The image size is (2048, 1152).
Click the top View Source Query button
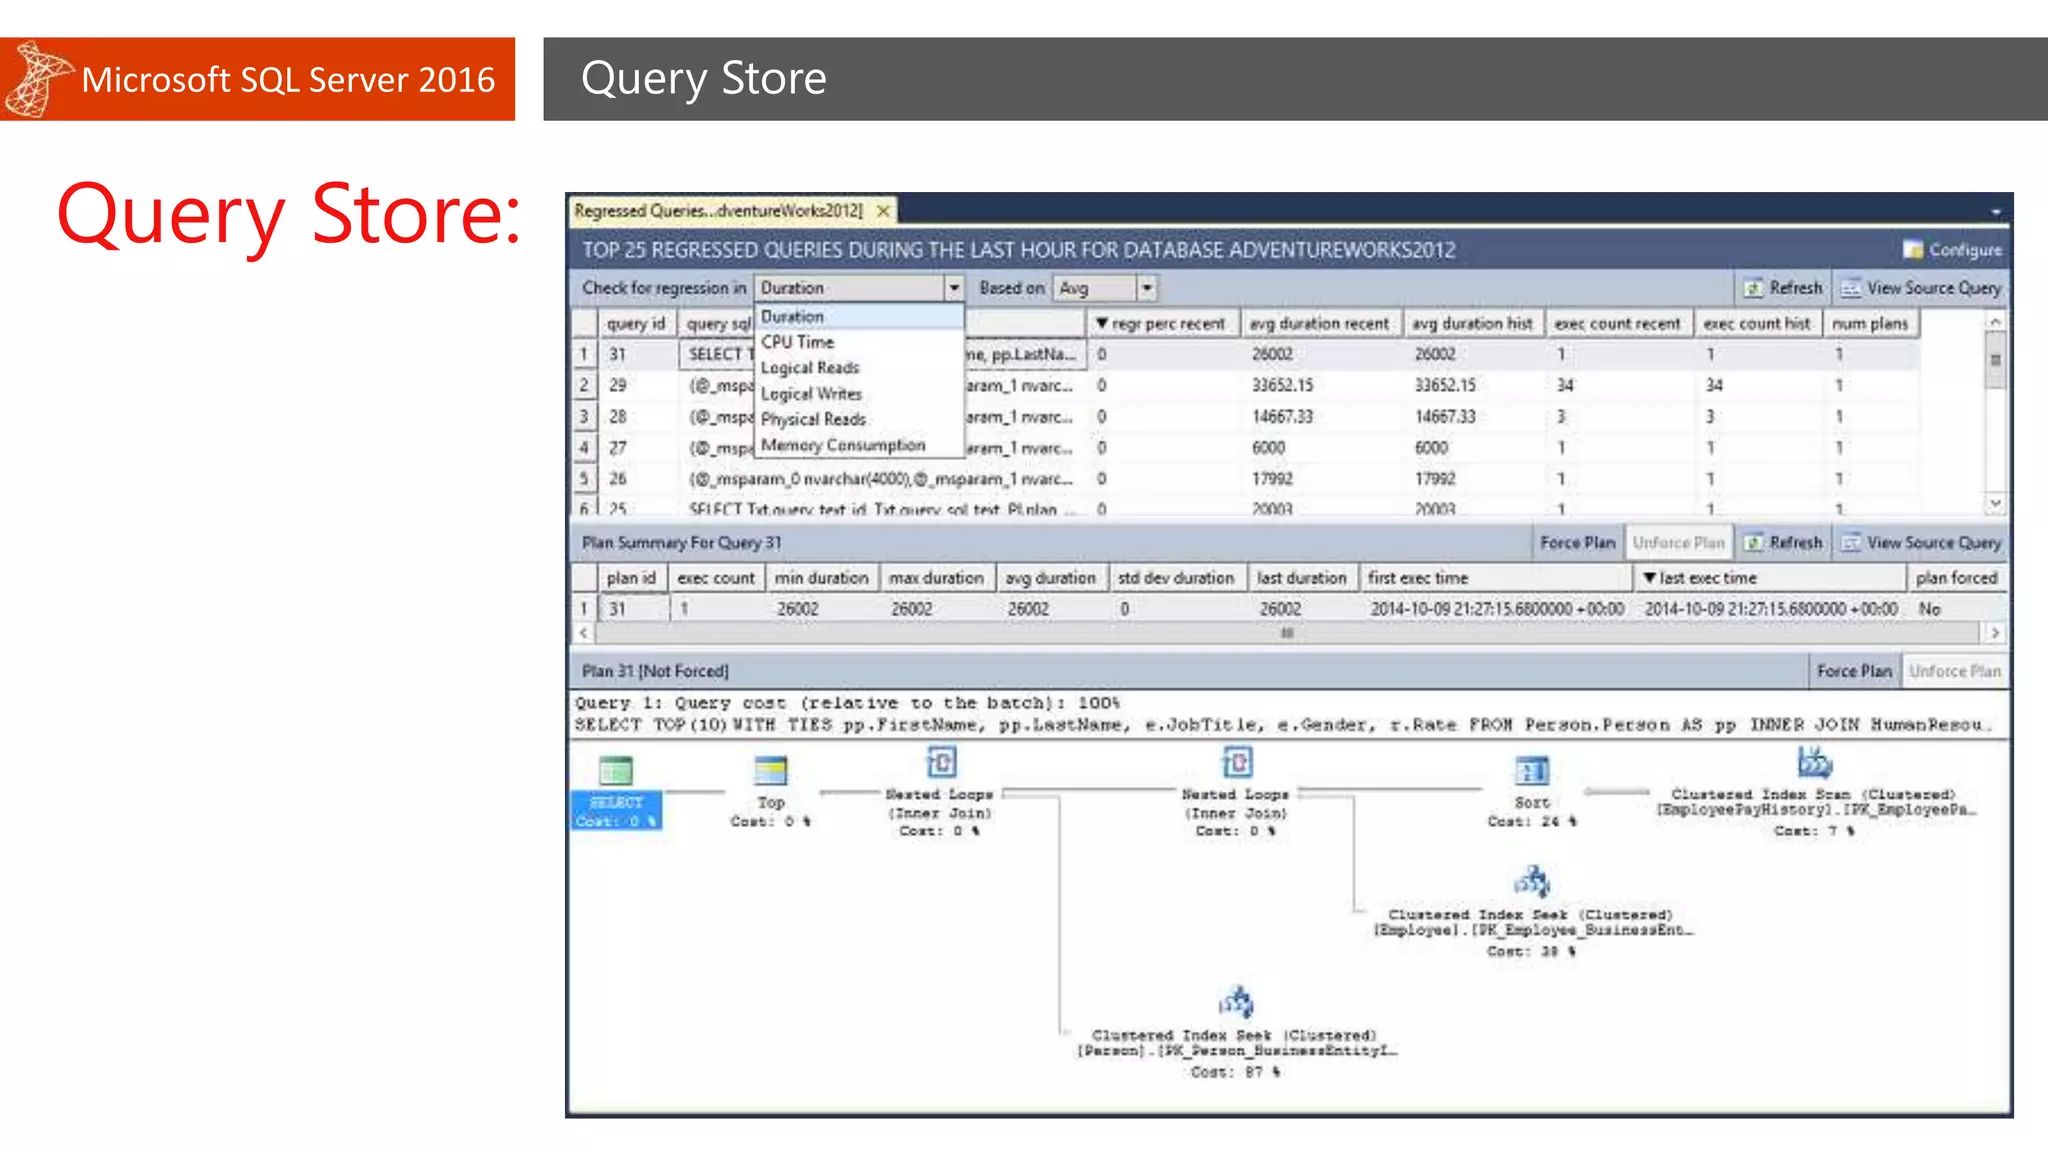click(x=1921, y=288)
